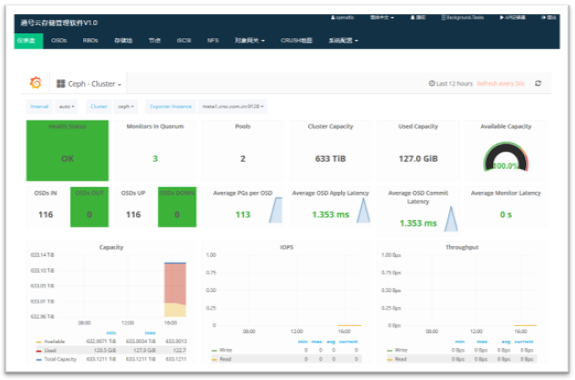The height and width of the screenshot is (380, 575).
Task: Open the Exporter Instance meta1 dropdown
Action: coord(232,106)
